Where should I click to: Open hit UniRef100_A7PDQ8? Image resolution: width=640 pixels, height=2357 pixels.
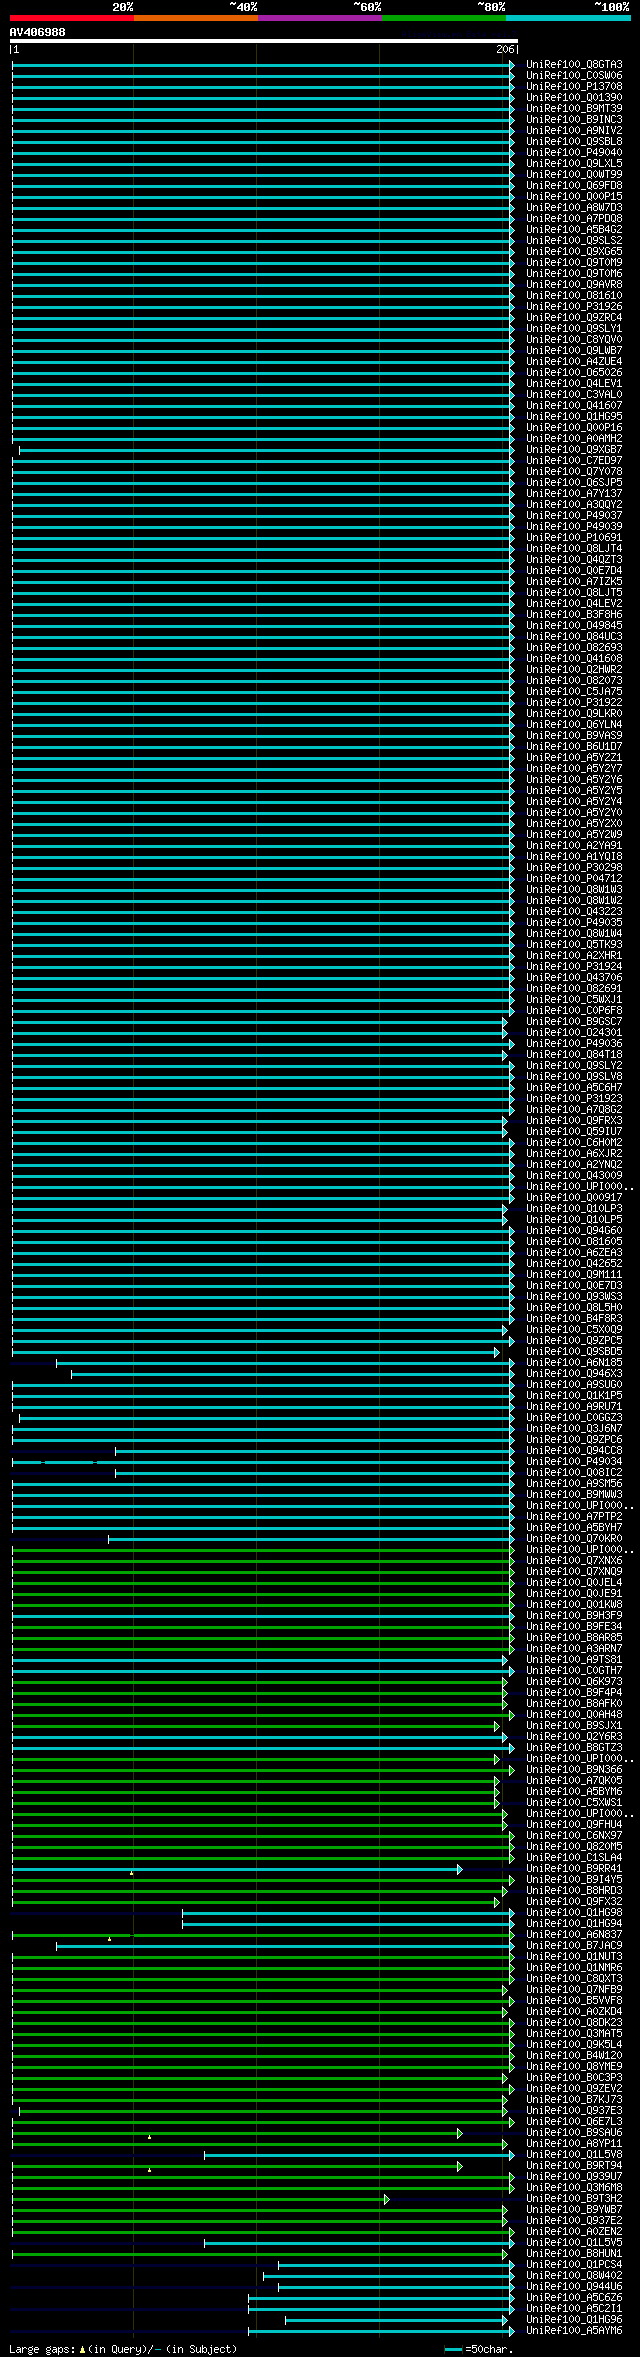click(574, 219)
